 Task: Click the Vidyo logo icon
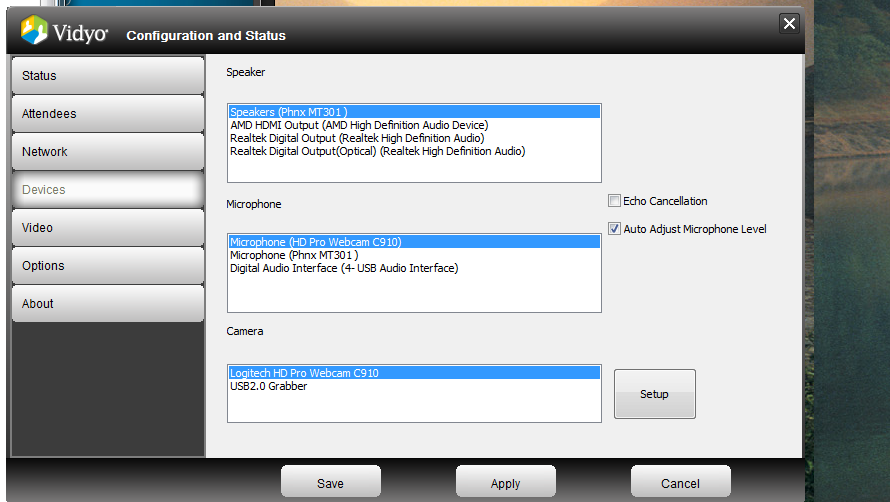(34, 31)
